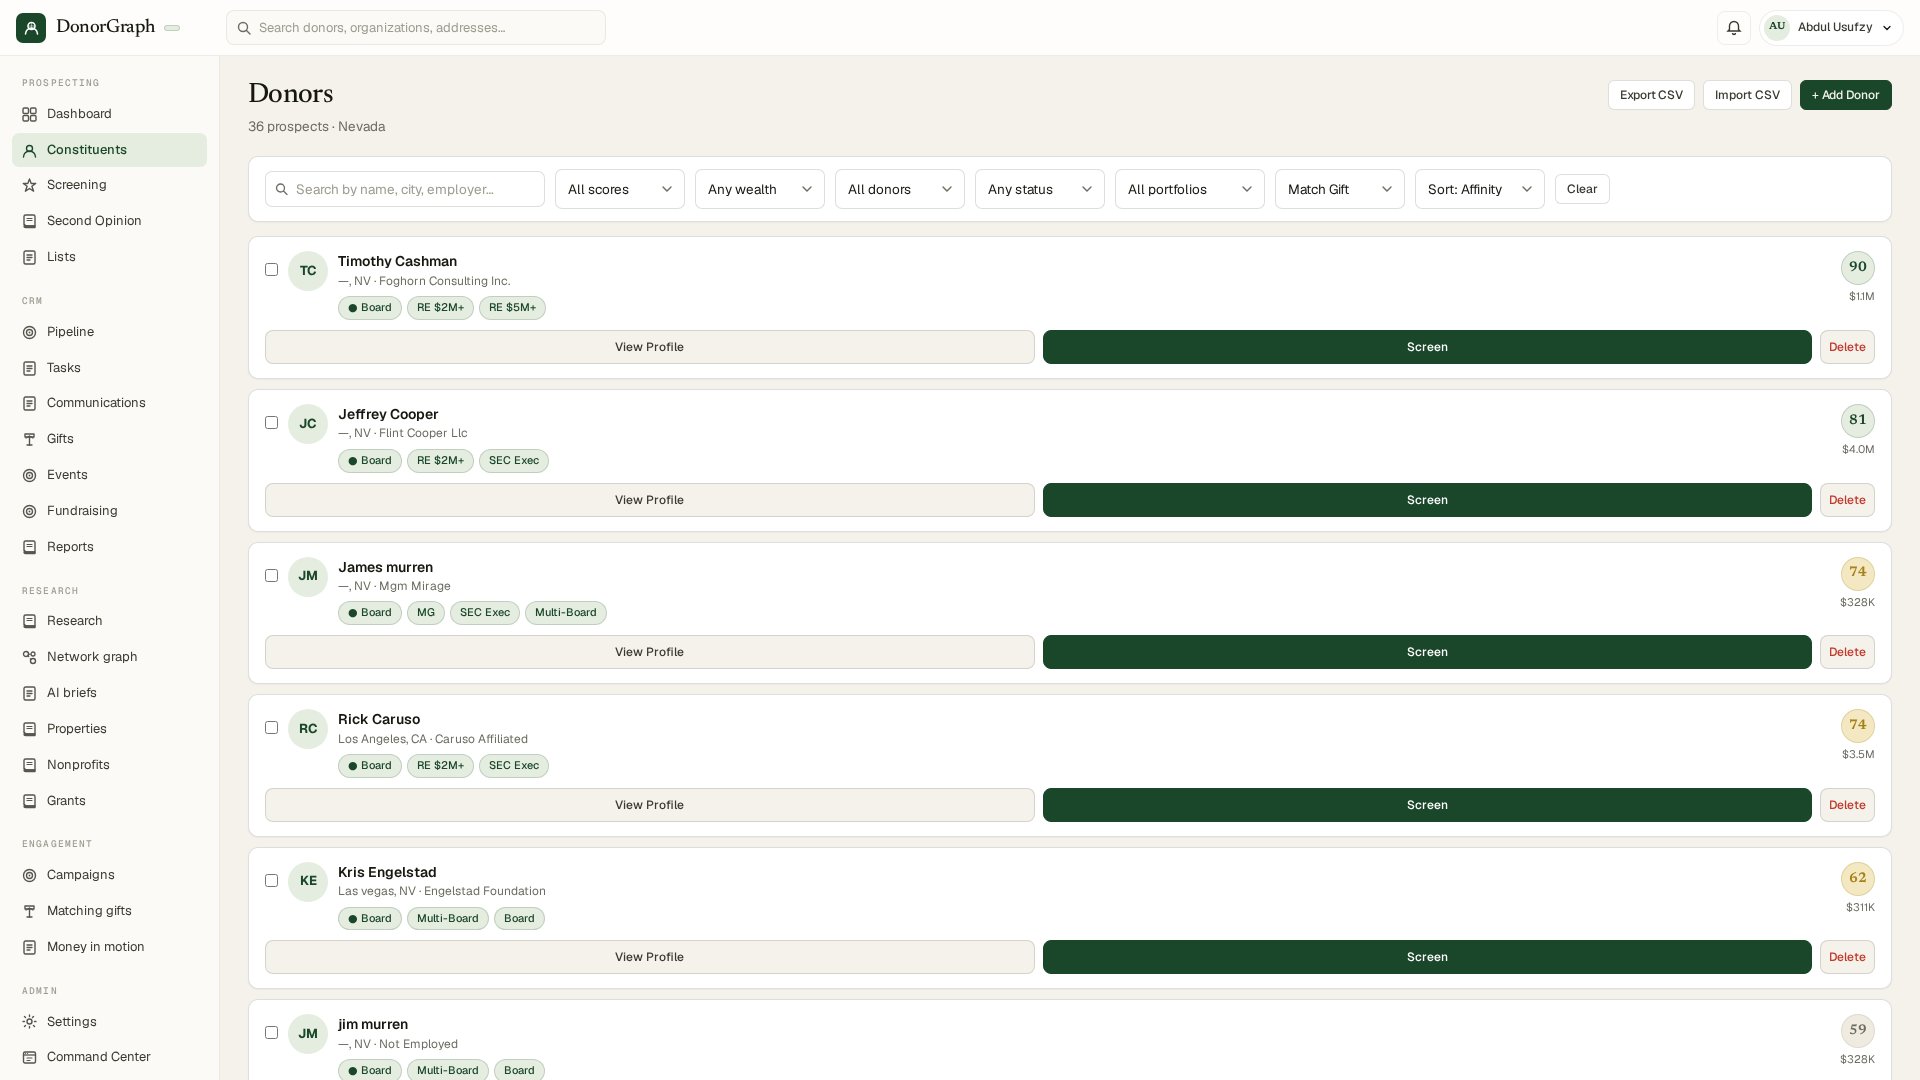Image resolution: width=1920 pixels, height=1080 pixels.
Task: Navigate to Pipeline page
Action: 109,332
